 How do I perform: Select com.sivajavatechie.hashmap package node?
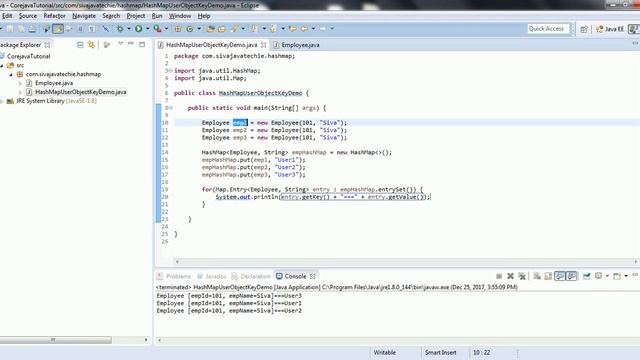click(x=63, y=74)
